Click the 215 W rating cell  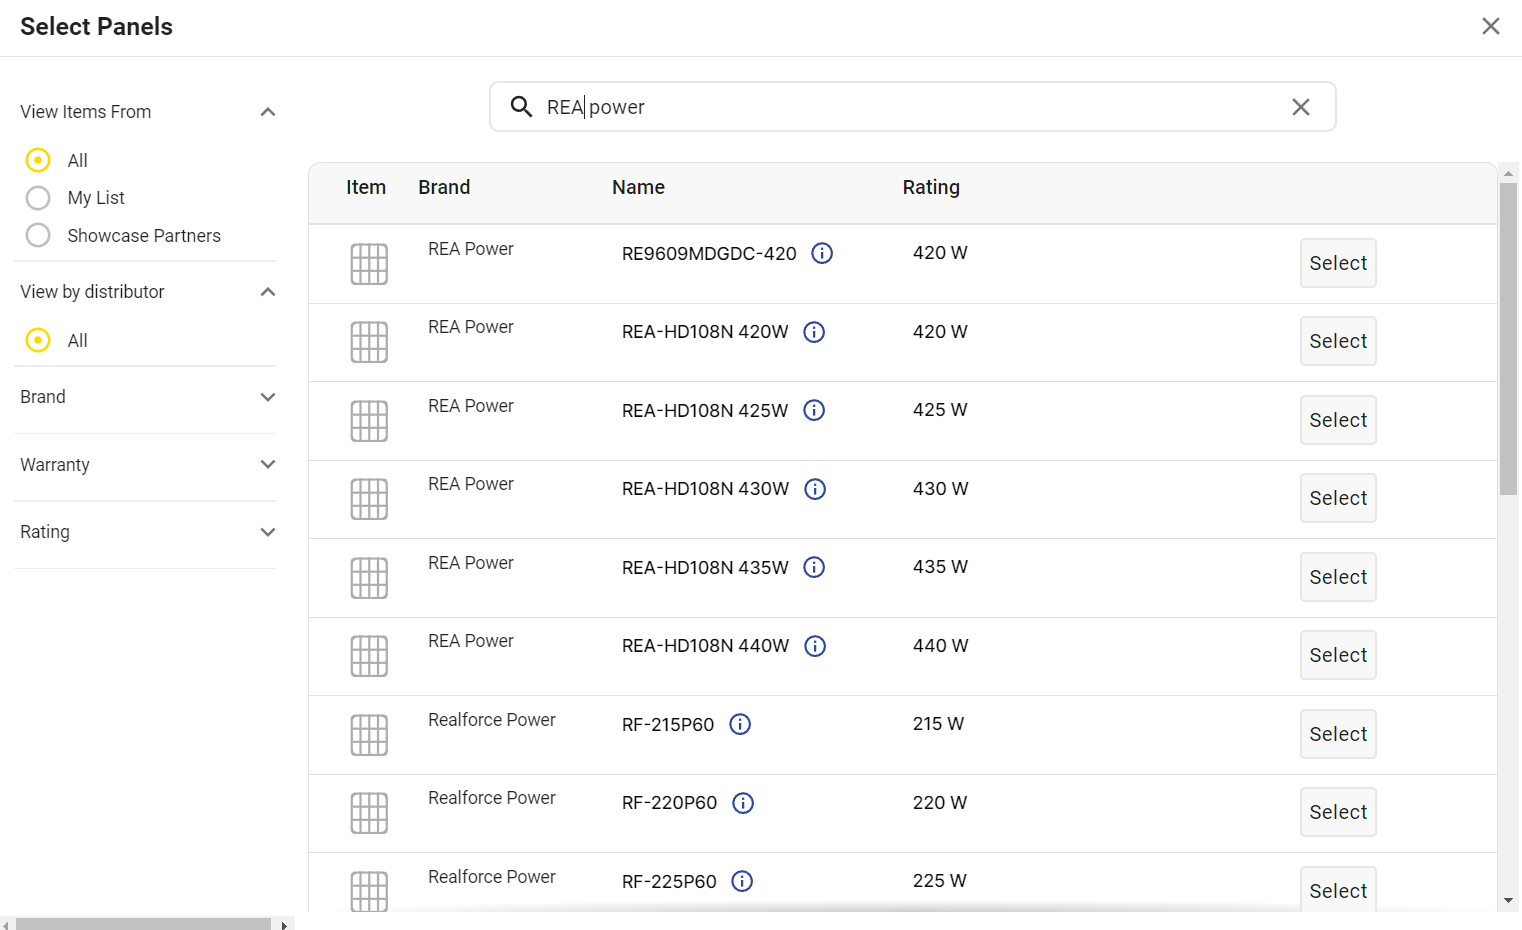tap(938, 724)
